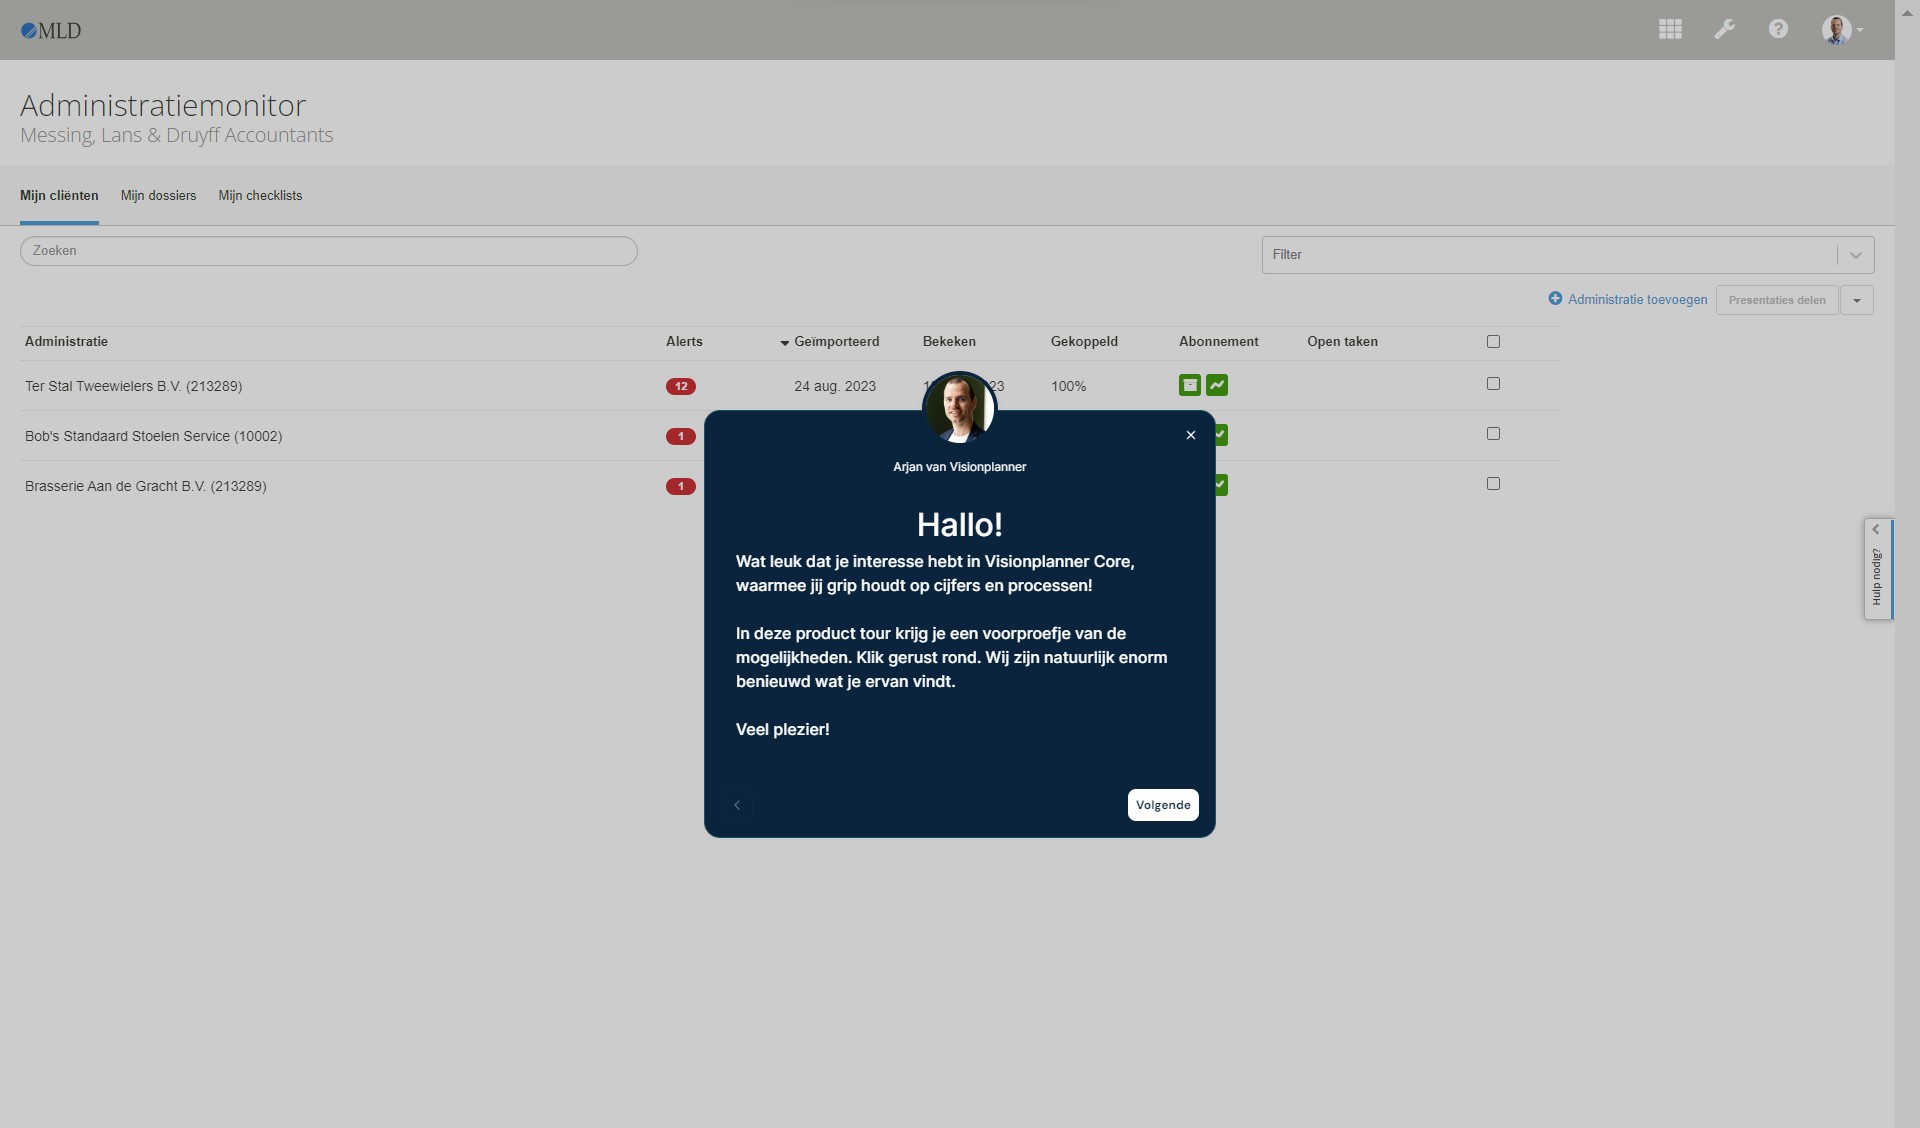Click the plus icon beside Administratie toevoegen
This screenshot has width=1920, height=1128.
[x=1555, y=298]
